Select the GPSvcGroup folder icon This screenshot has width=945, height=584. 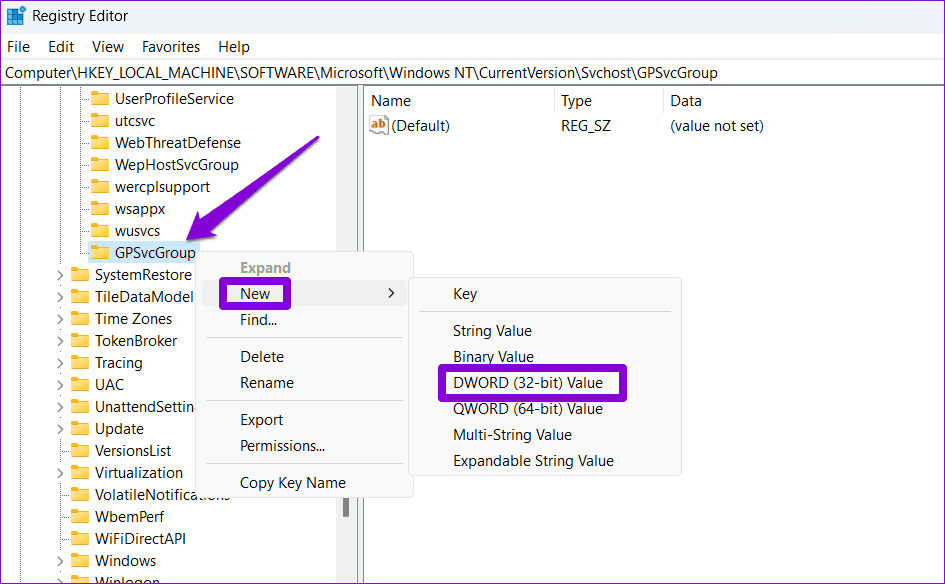tap(101, 253)
